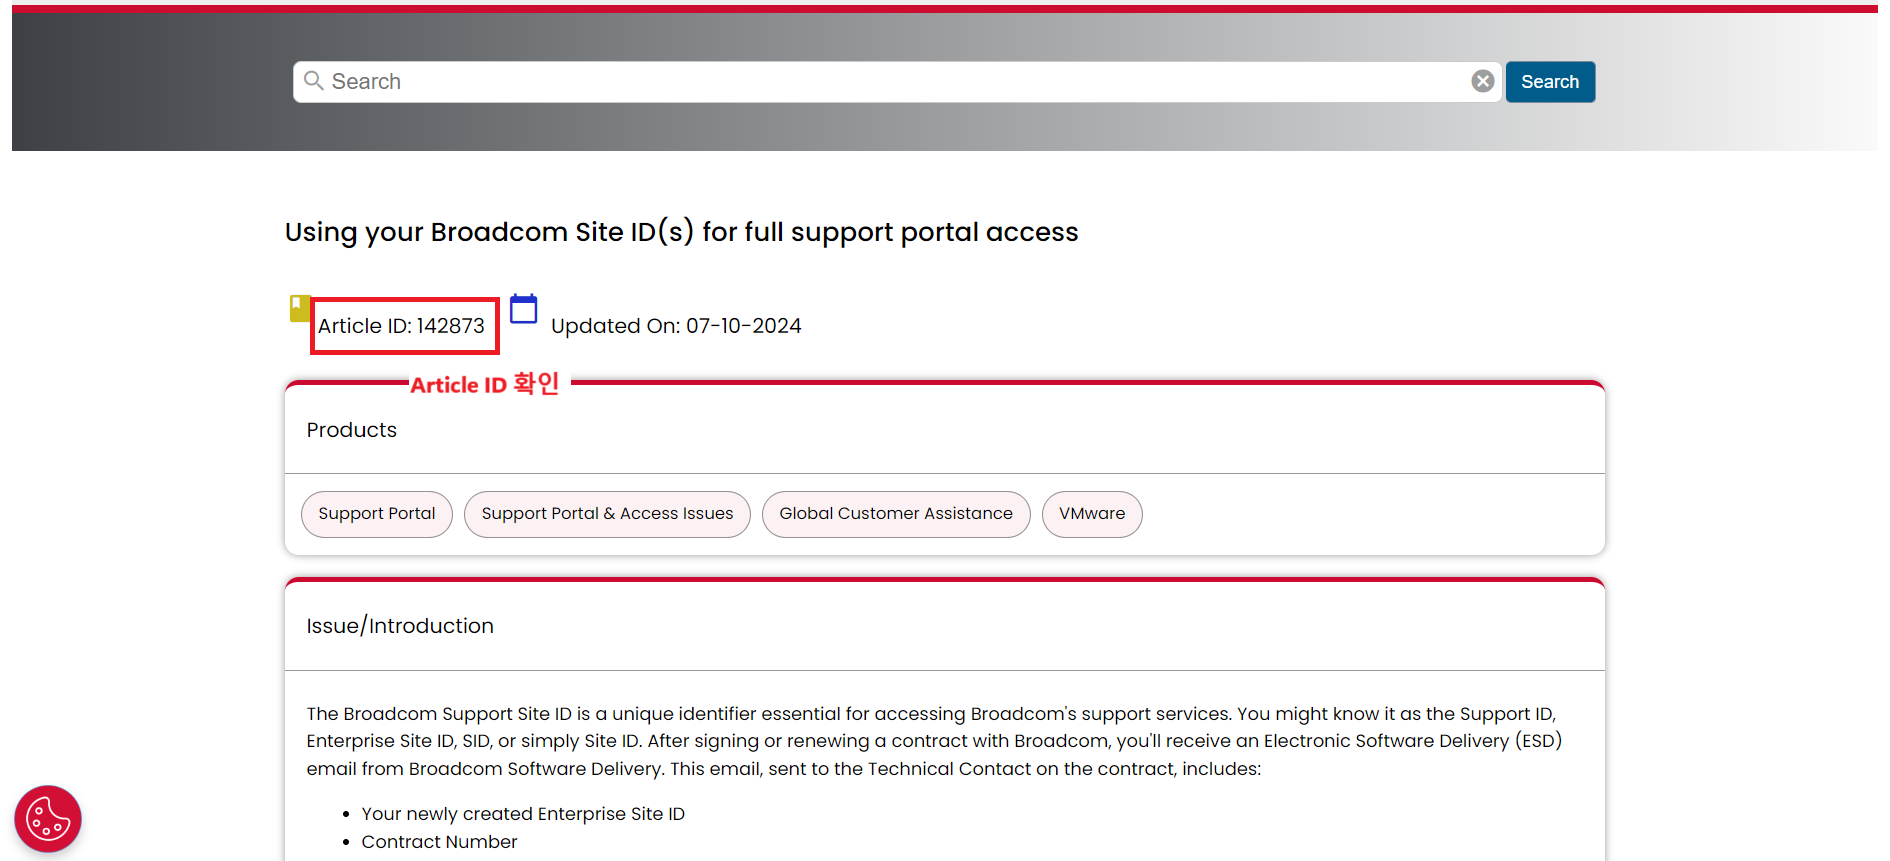
Task: Click the blue calendar icon
Action: click(x=523, y=309)
